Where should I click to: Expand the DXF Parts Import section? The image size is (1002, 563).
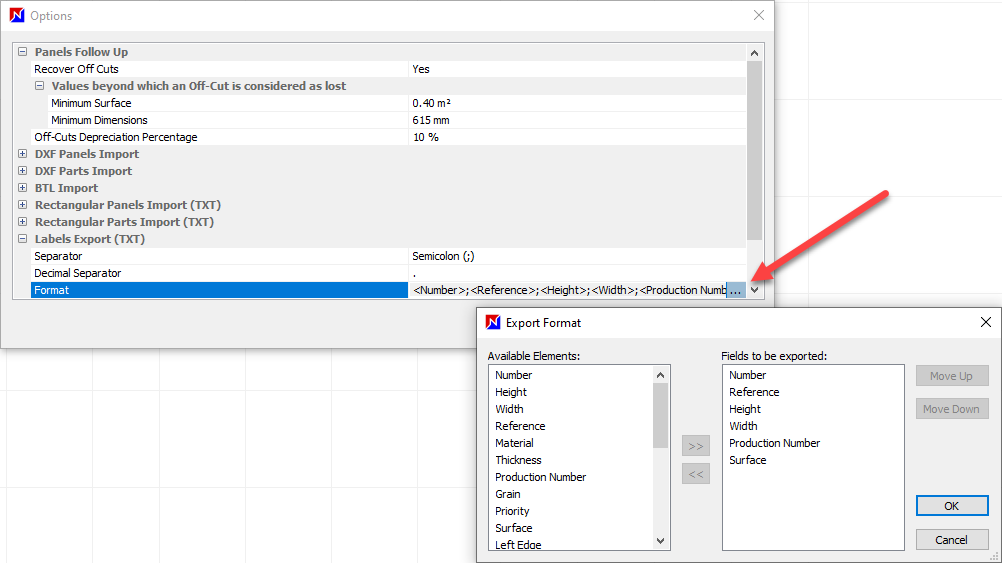[22, 171]
